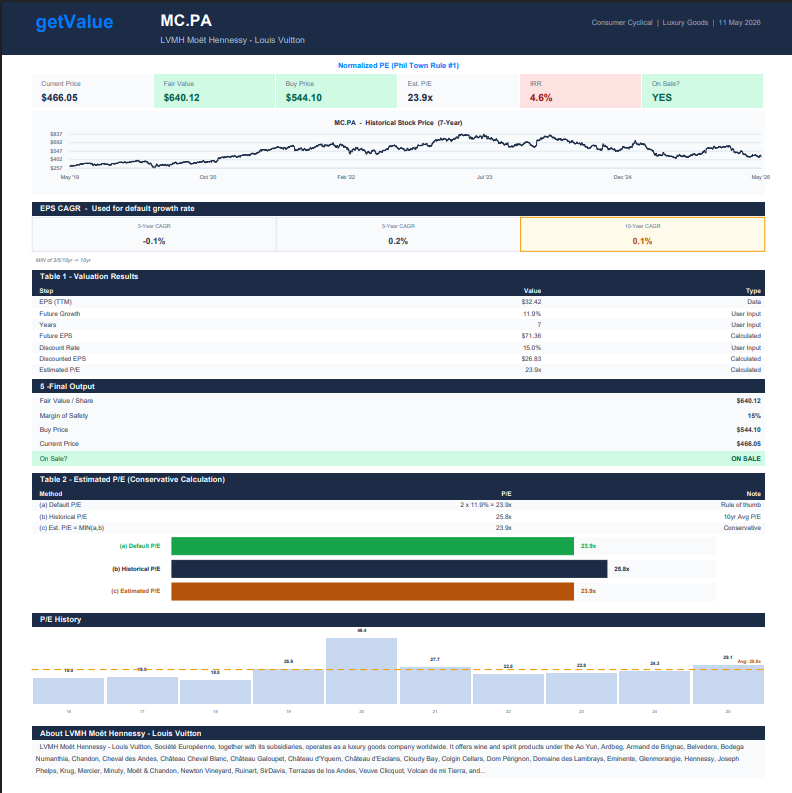Click the Buy Price $544.10 card
Screen dimensions: 792x793
pos(336,91)
